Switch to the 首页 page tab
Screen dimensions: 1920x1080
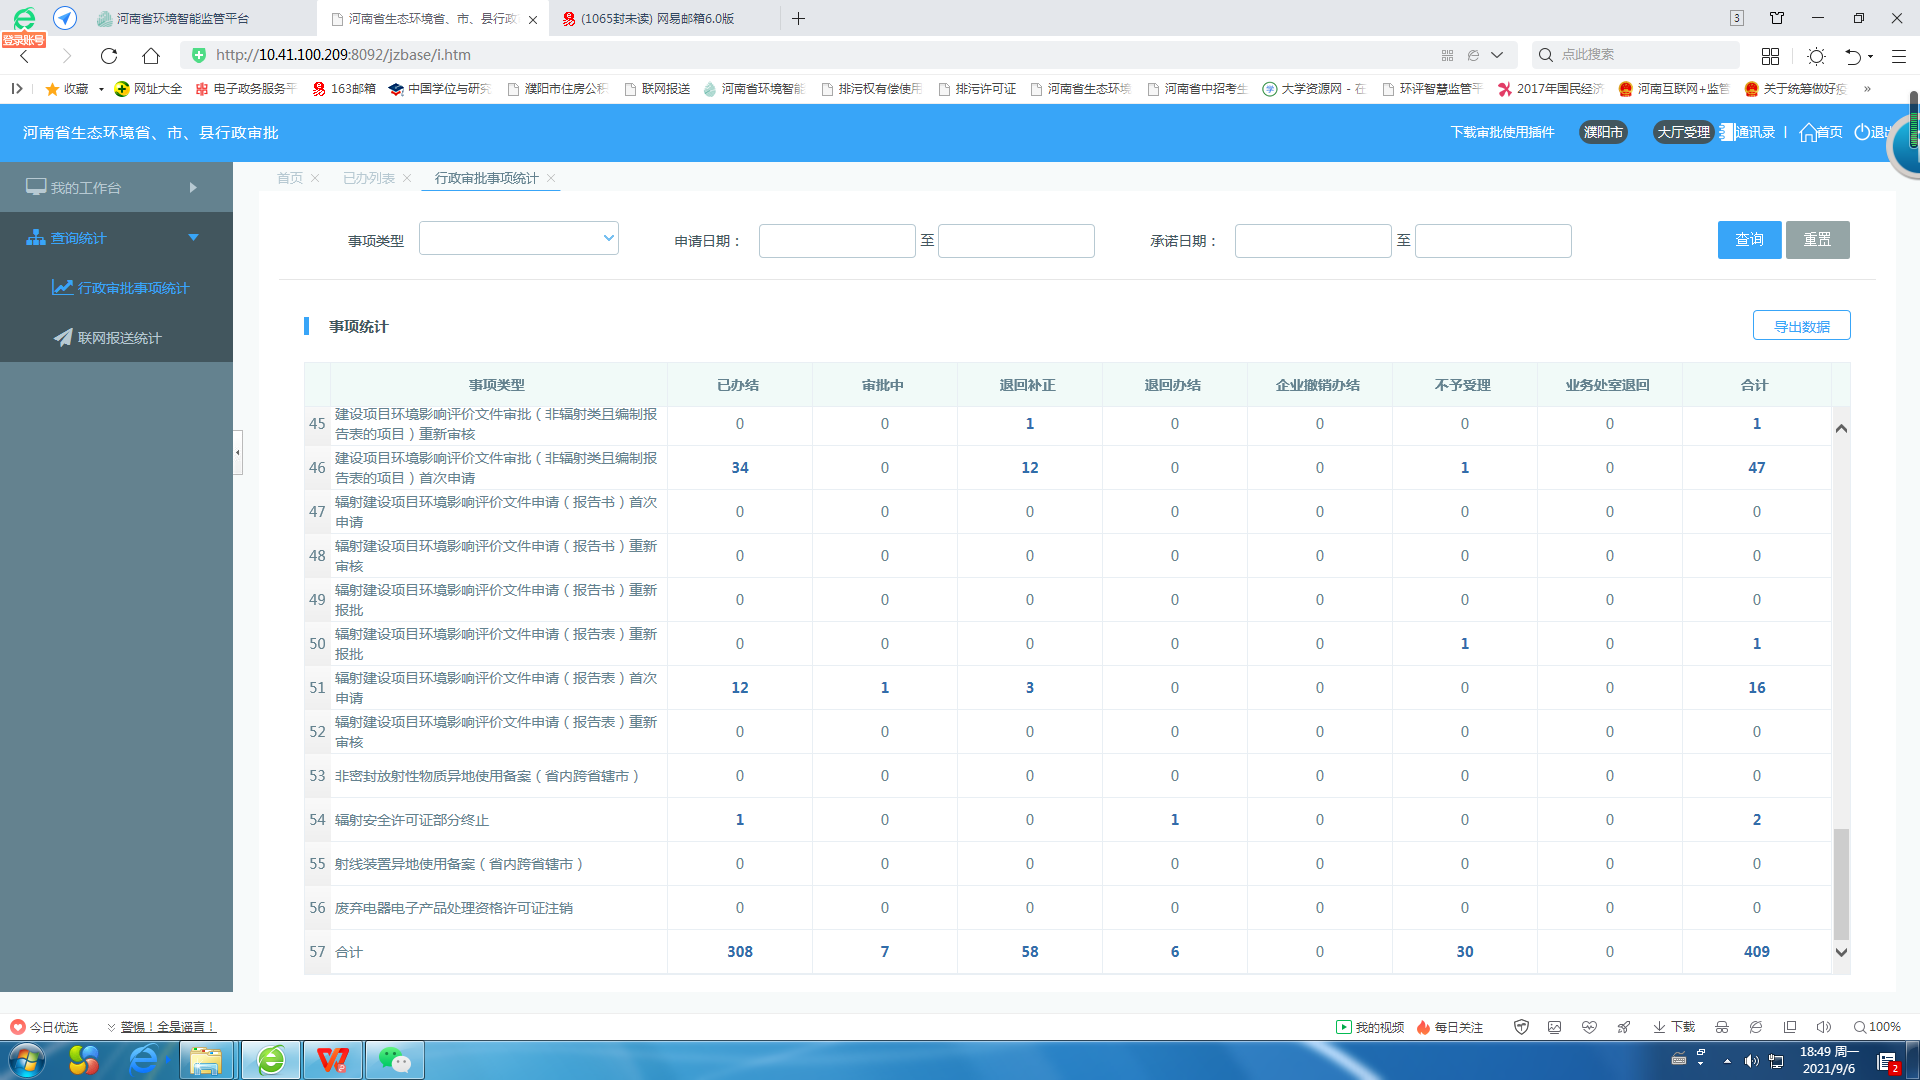[290, 178]
